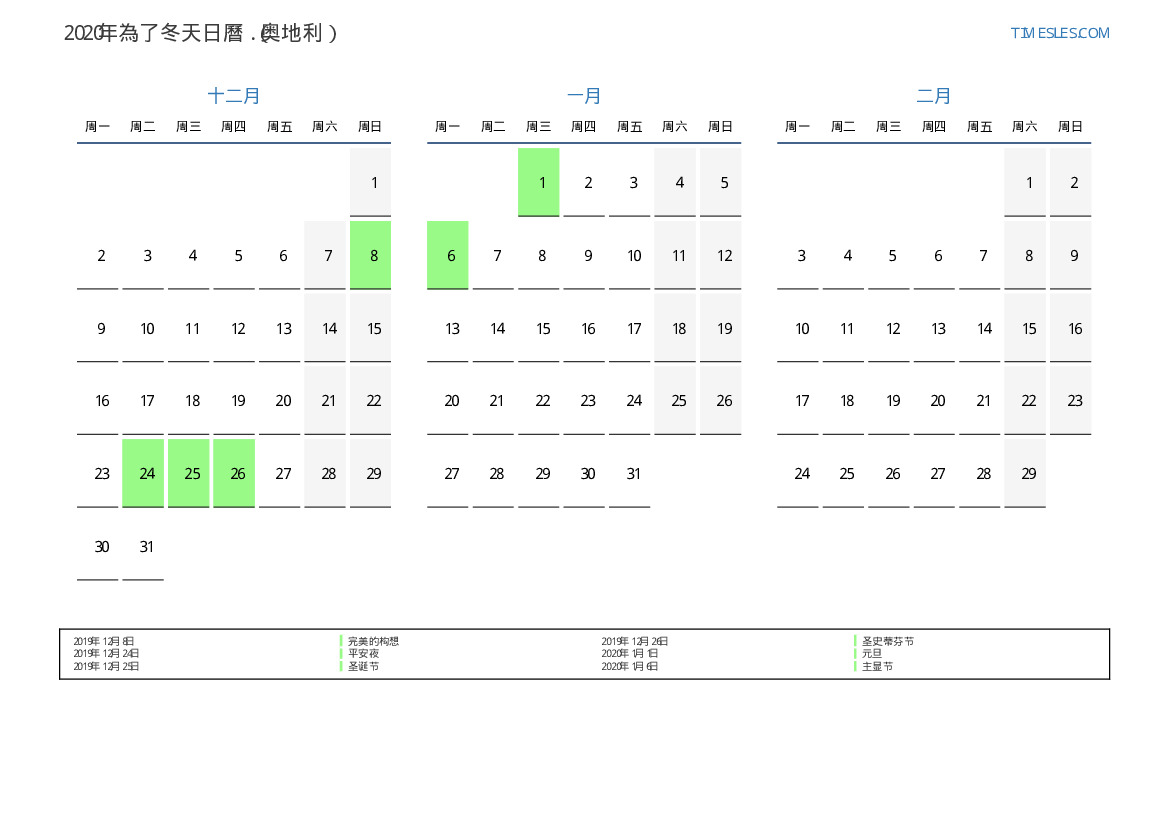
Task: Click the 完美的构想 legend entry
Action: (373, 641)
